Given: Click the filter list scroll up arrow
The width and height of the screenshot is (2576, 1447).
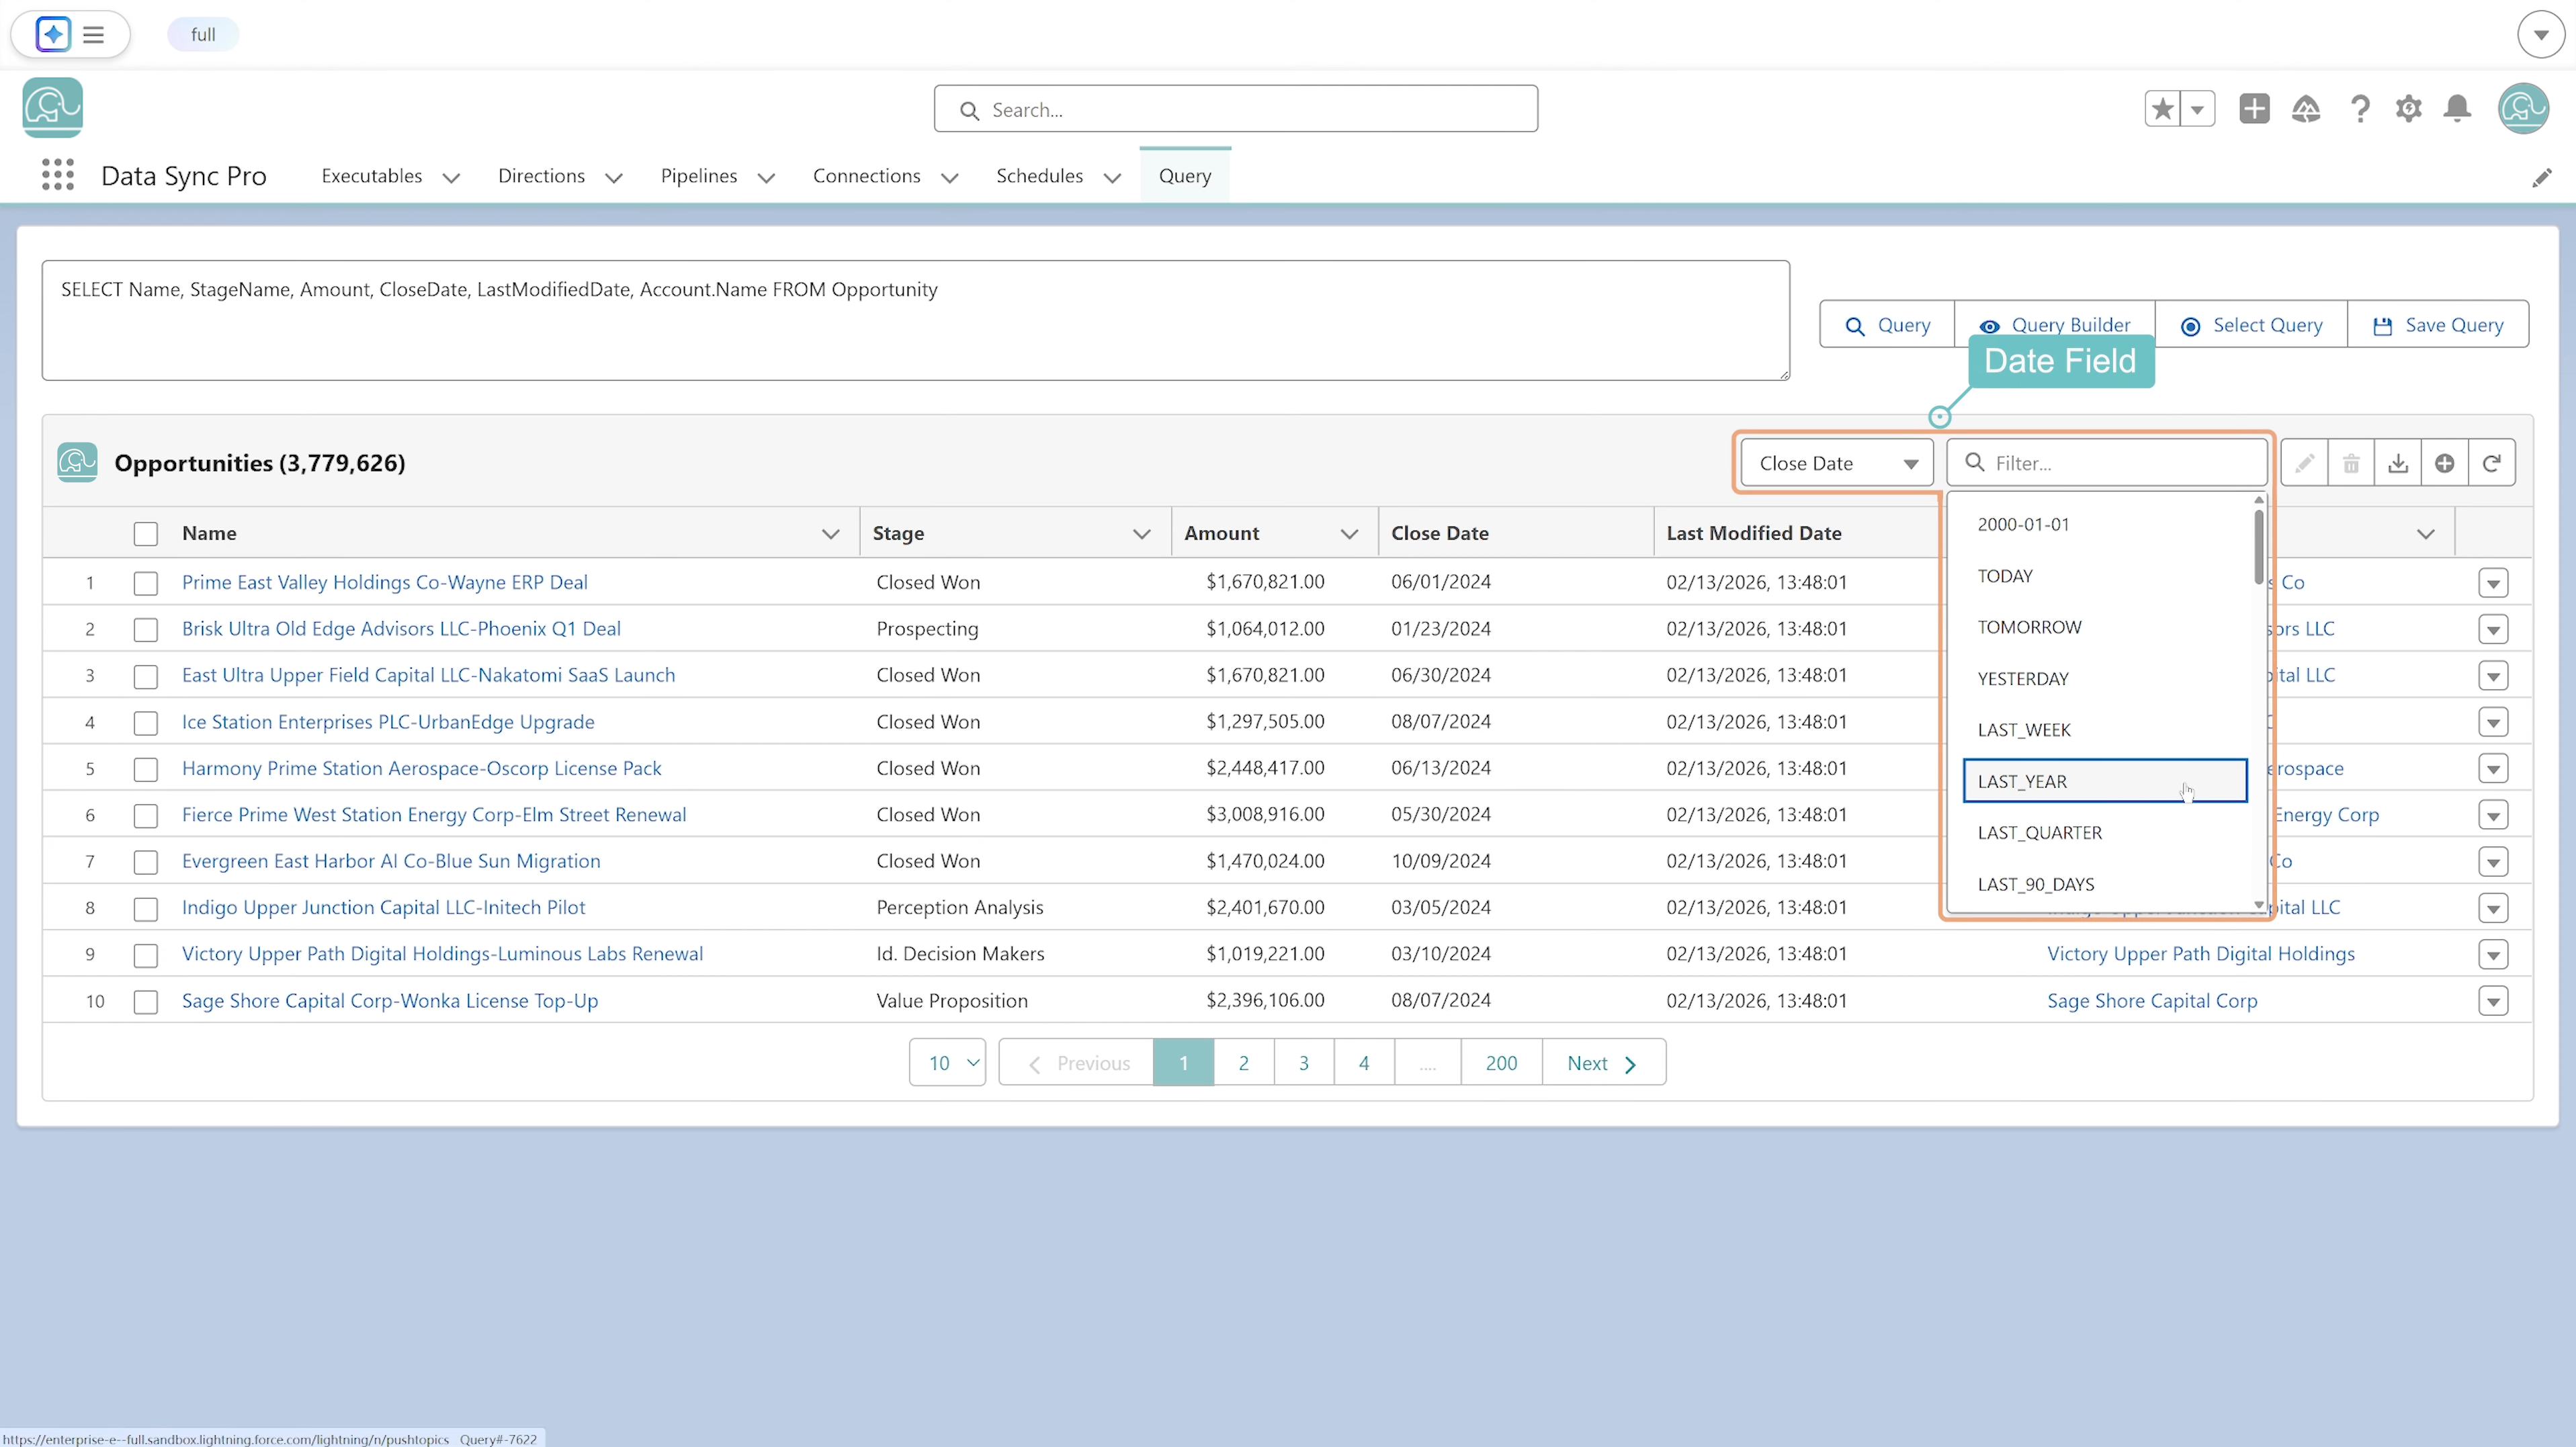Looking at the screenshot, I should click(x=2258, y=500).
